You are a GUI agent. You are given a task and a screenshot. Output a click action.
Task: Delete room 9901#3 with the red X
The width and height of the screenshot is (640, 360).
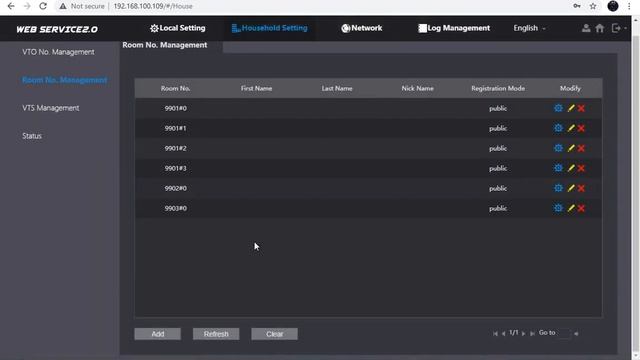581,168
